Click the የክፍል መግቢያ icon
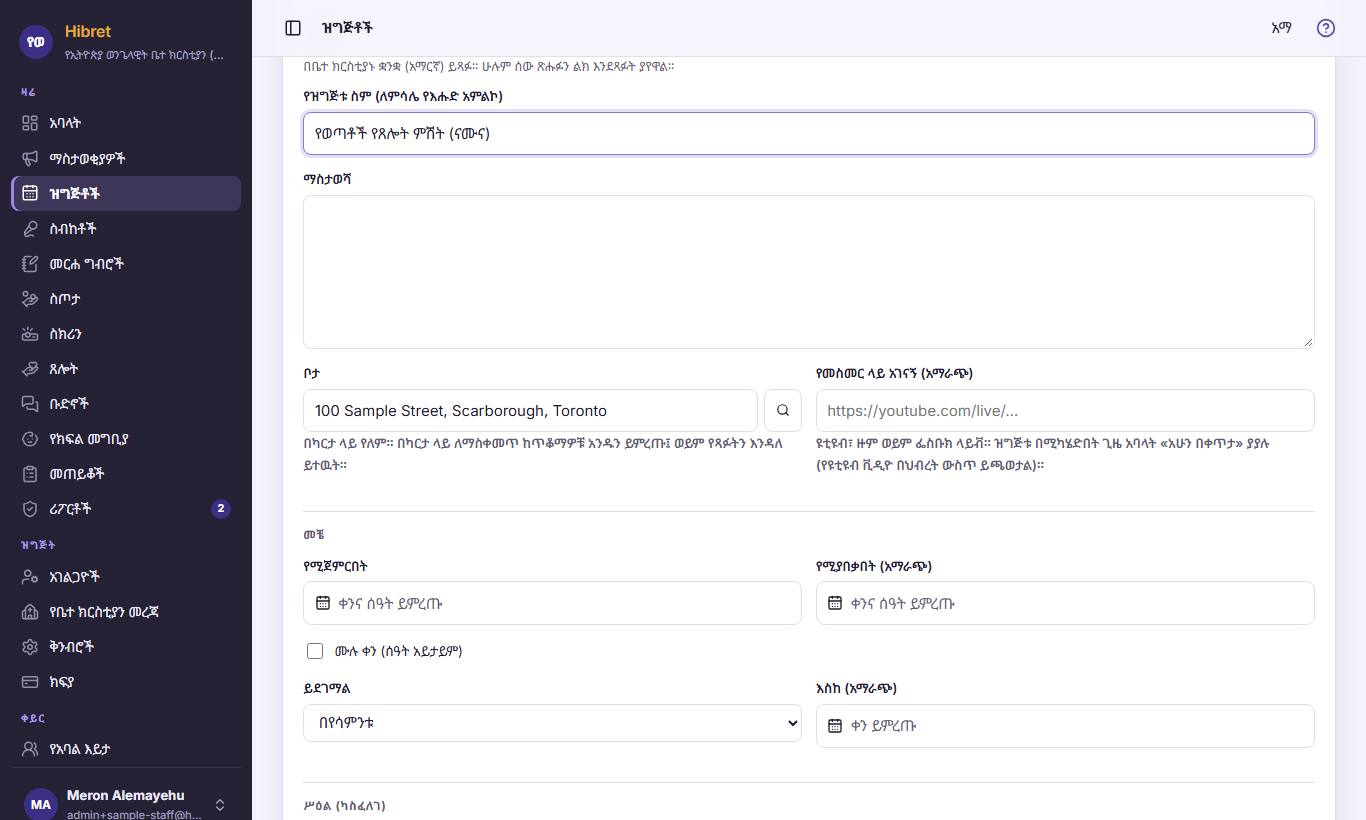1366x820 pixels. [30, 438]
